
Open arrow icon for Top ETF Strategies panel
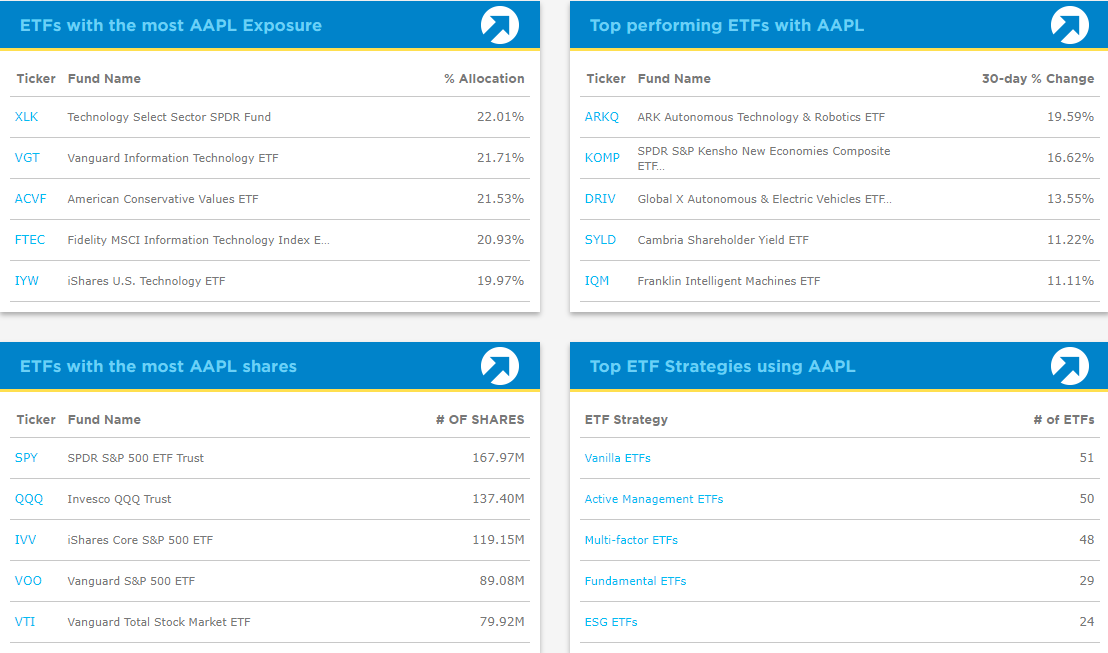1070,366
